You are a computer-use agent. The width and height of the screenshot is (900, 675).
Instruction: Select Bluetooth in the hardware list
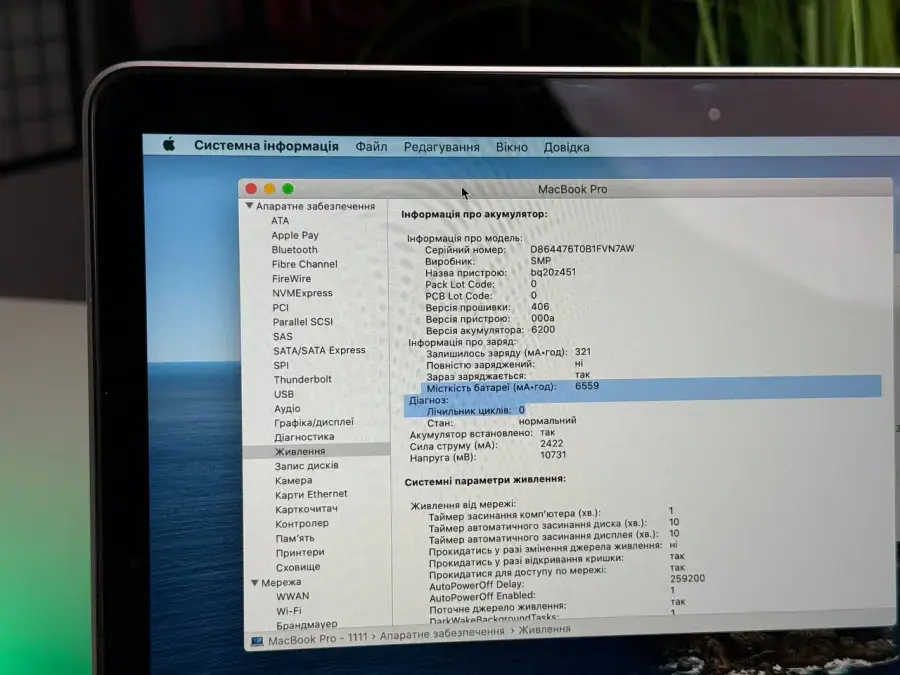[x=294, y=250]
